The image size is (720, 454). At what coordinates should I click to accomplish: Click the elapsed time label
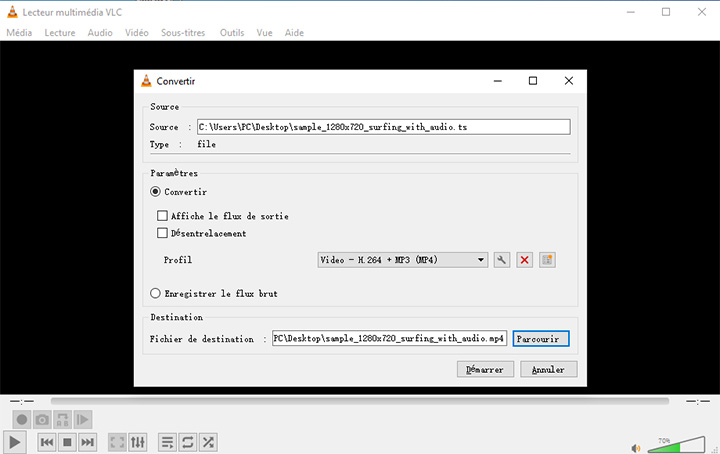[22, 402]
